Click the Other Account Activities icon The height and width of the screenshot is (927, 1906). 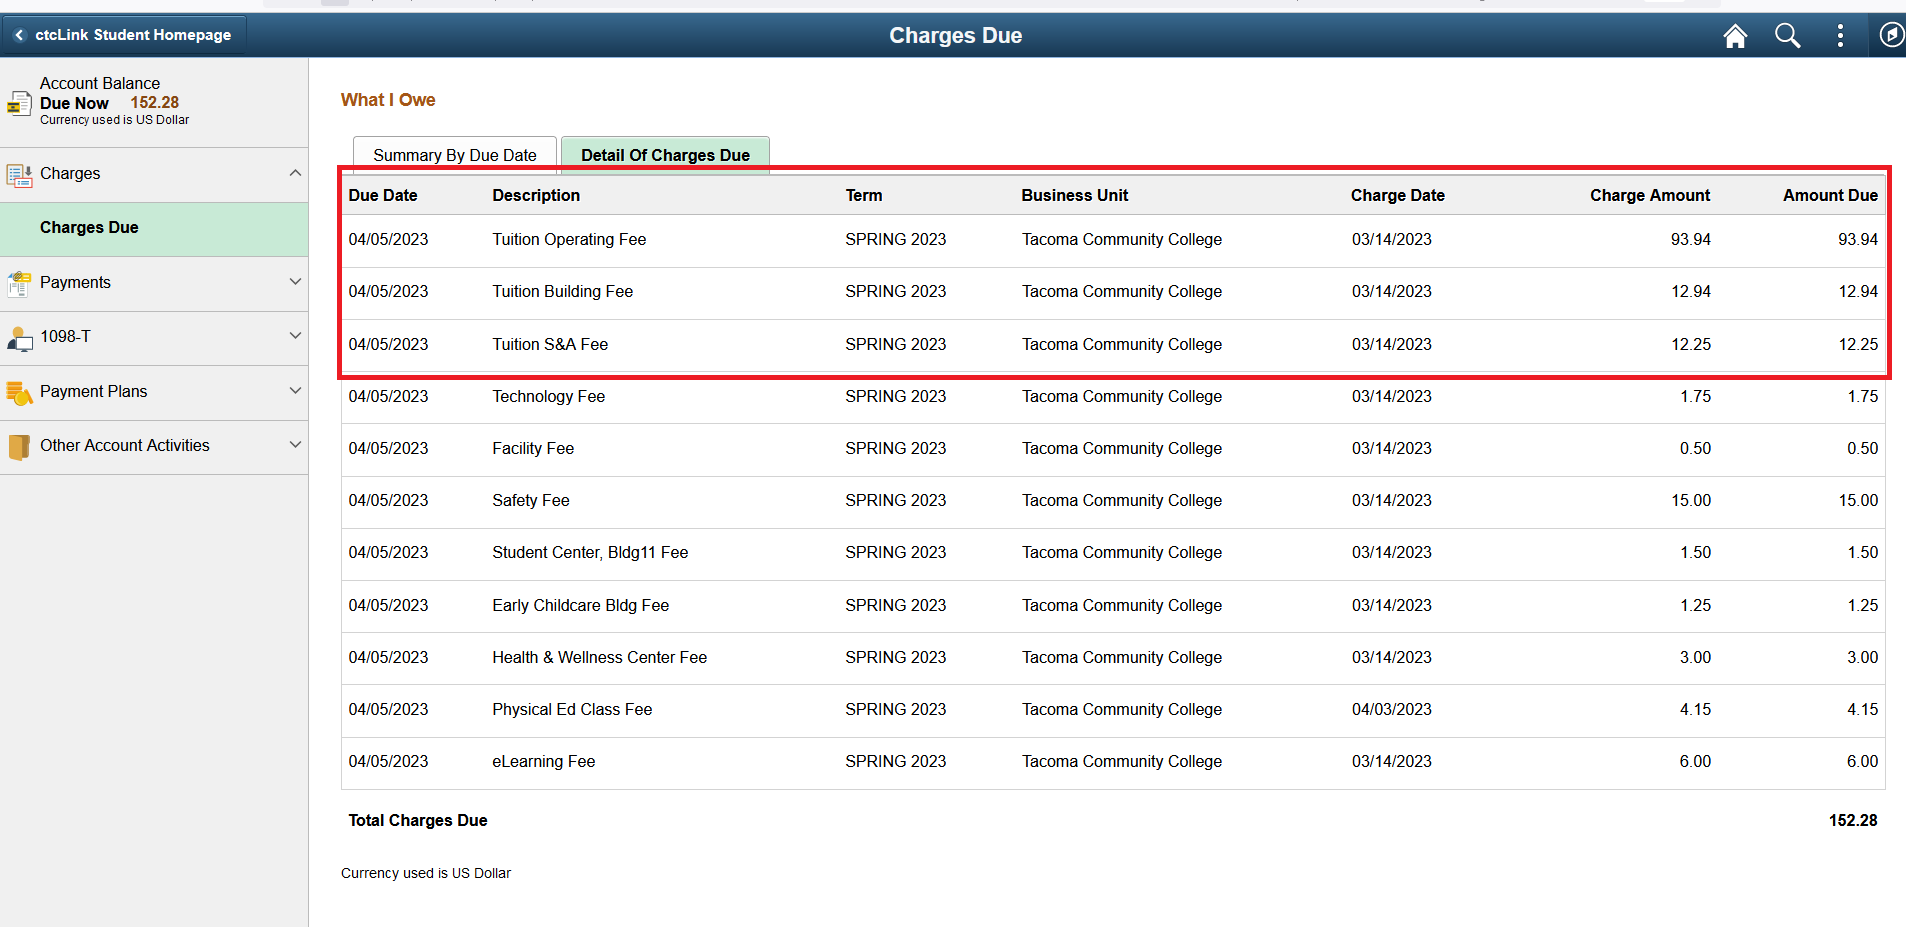(x=19, y=447)
